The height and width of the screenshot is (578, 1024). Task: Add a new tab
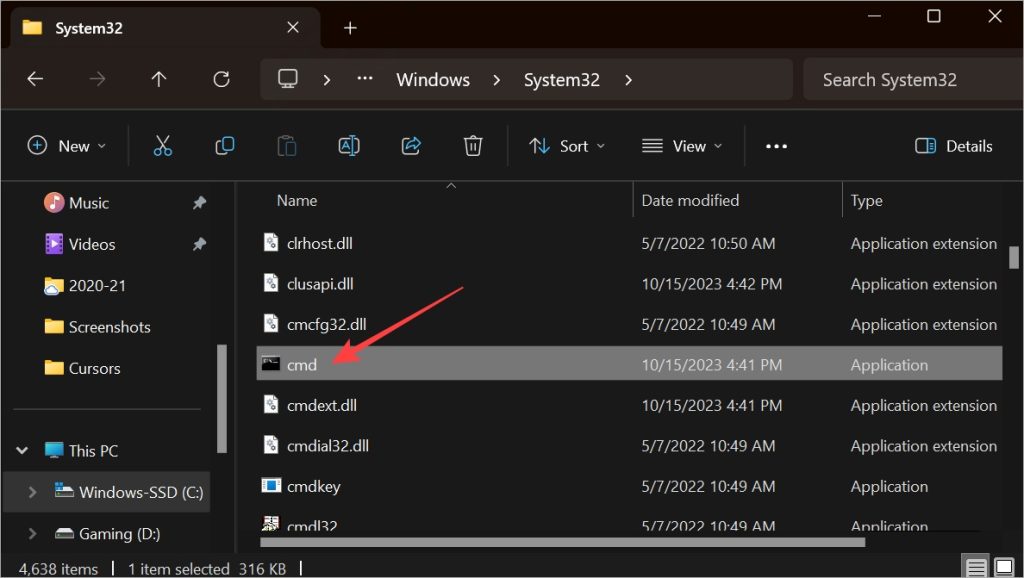point(350,27)
